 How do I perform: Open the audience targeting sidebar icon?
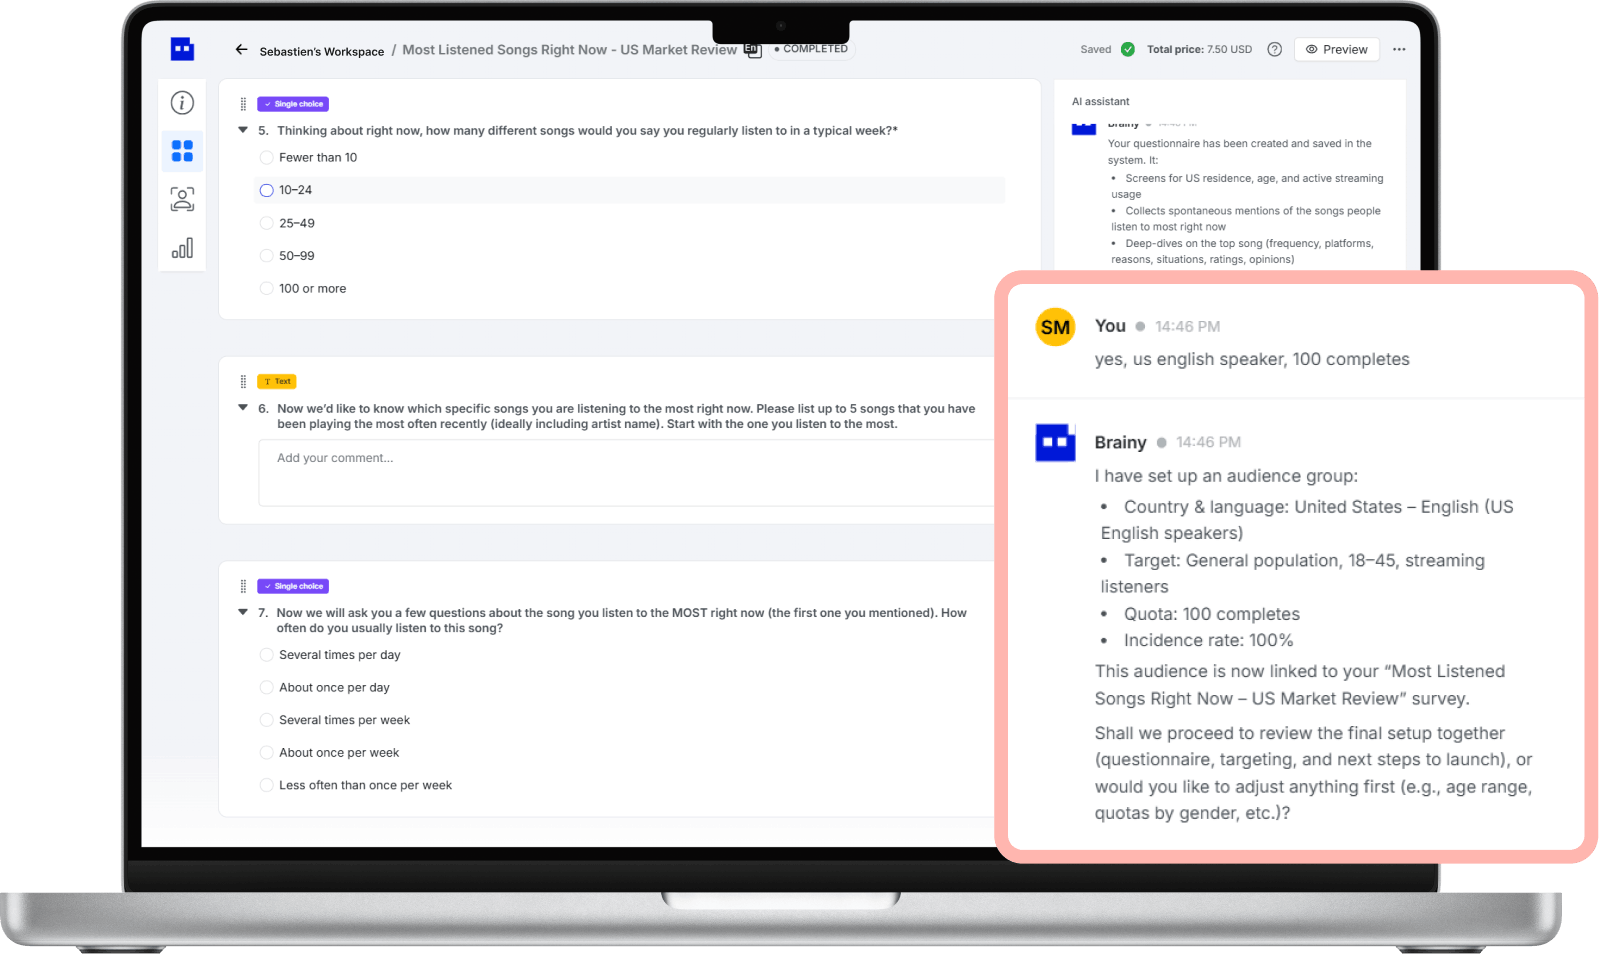pyautogui.click(x=182, y=199)
